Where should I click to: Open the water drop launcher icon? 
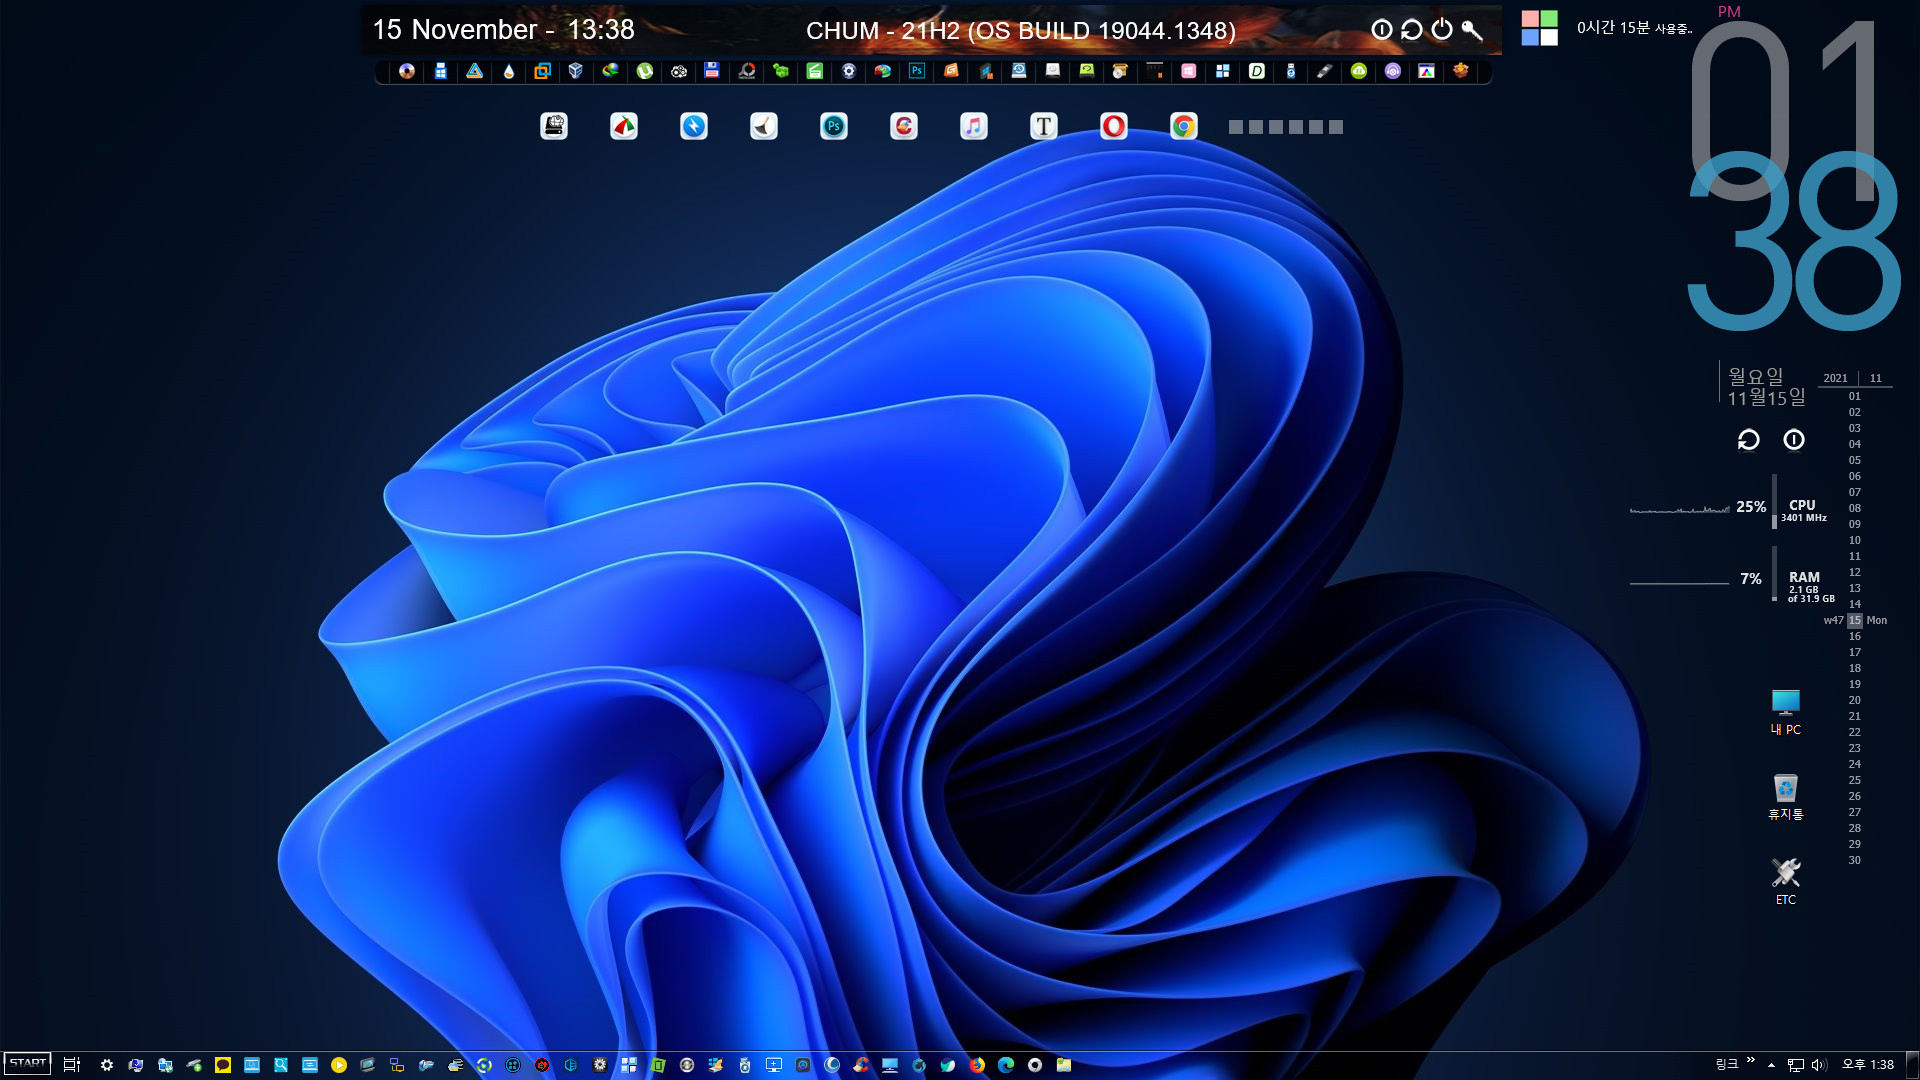click(x=509, y=71)
